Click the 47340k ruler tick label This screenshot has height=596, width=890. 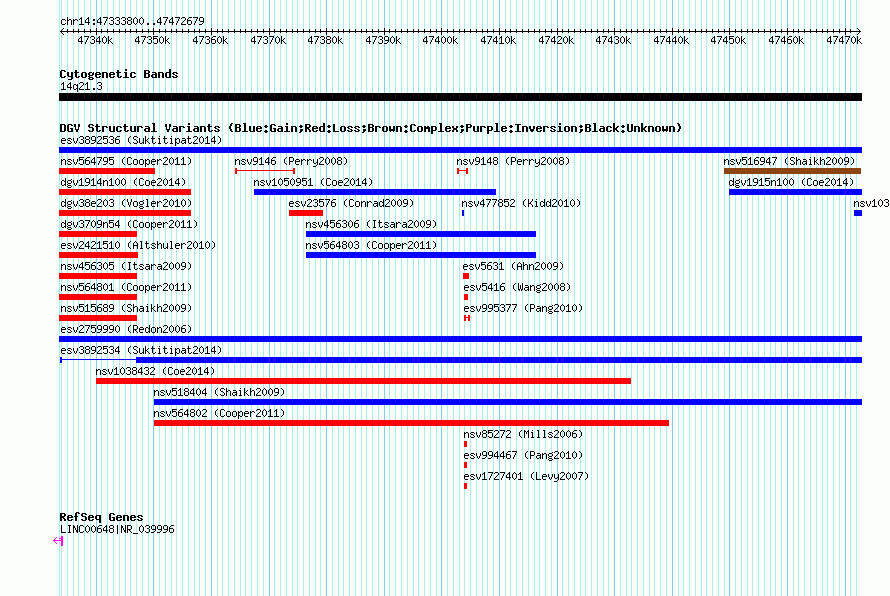coord(95,40)
